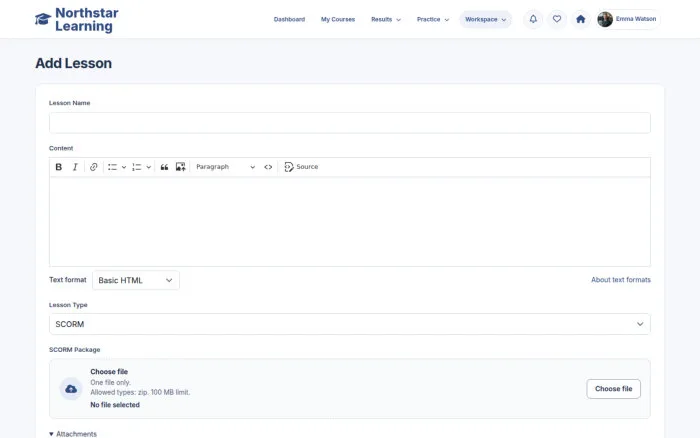Image resolution: width=700 pixels, height=438 pixels.
Task: Open the notifications bell icon
Action: [533, 19]
